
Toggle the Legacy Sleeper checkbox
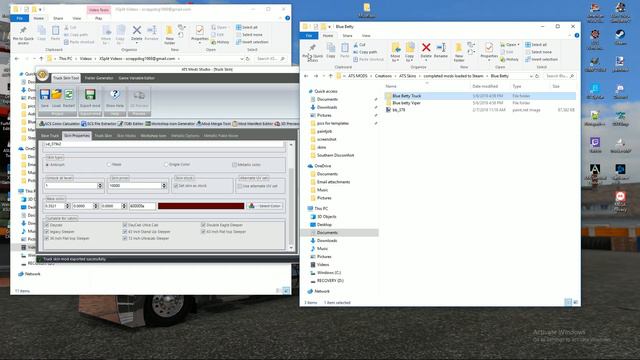click(47, 231)
